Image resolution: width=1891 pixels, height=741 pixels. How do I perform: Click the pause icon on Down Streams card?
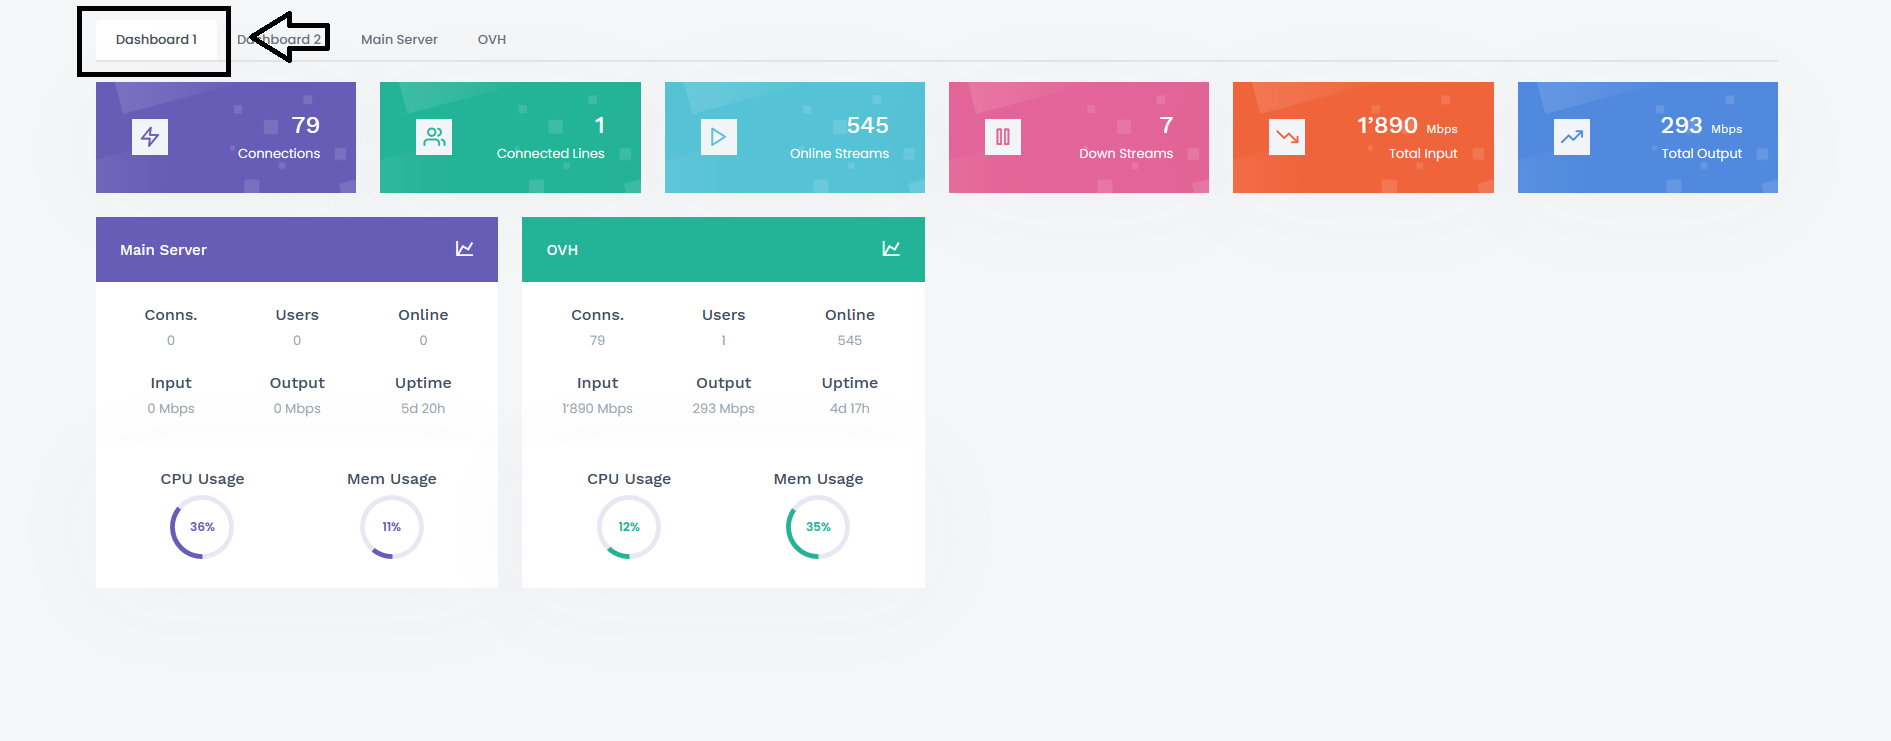pos(1003,137)
